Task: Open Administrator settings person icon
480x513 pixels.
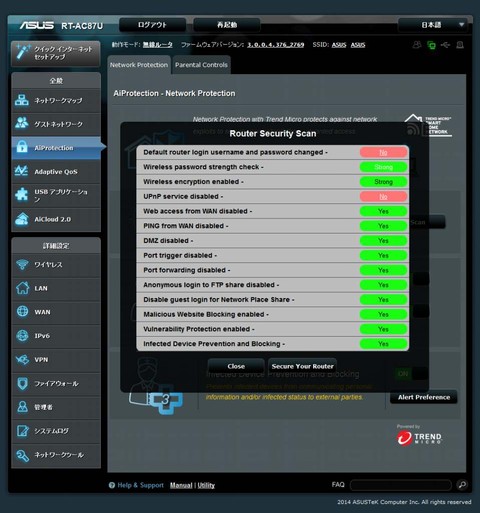Action: click(x=22, y=407)
